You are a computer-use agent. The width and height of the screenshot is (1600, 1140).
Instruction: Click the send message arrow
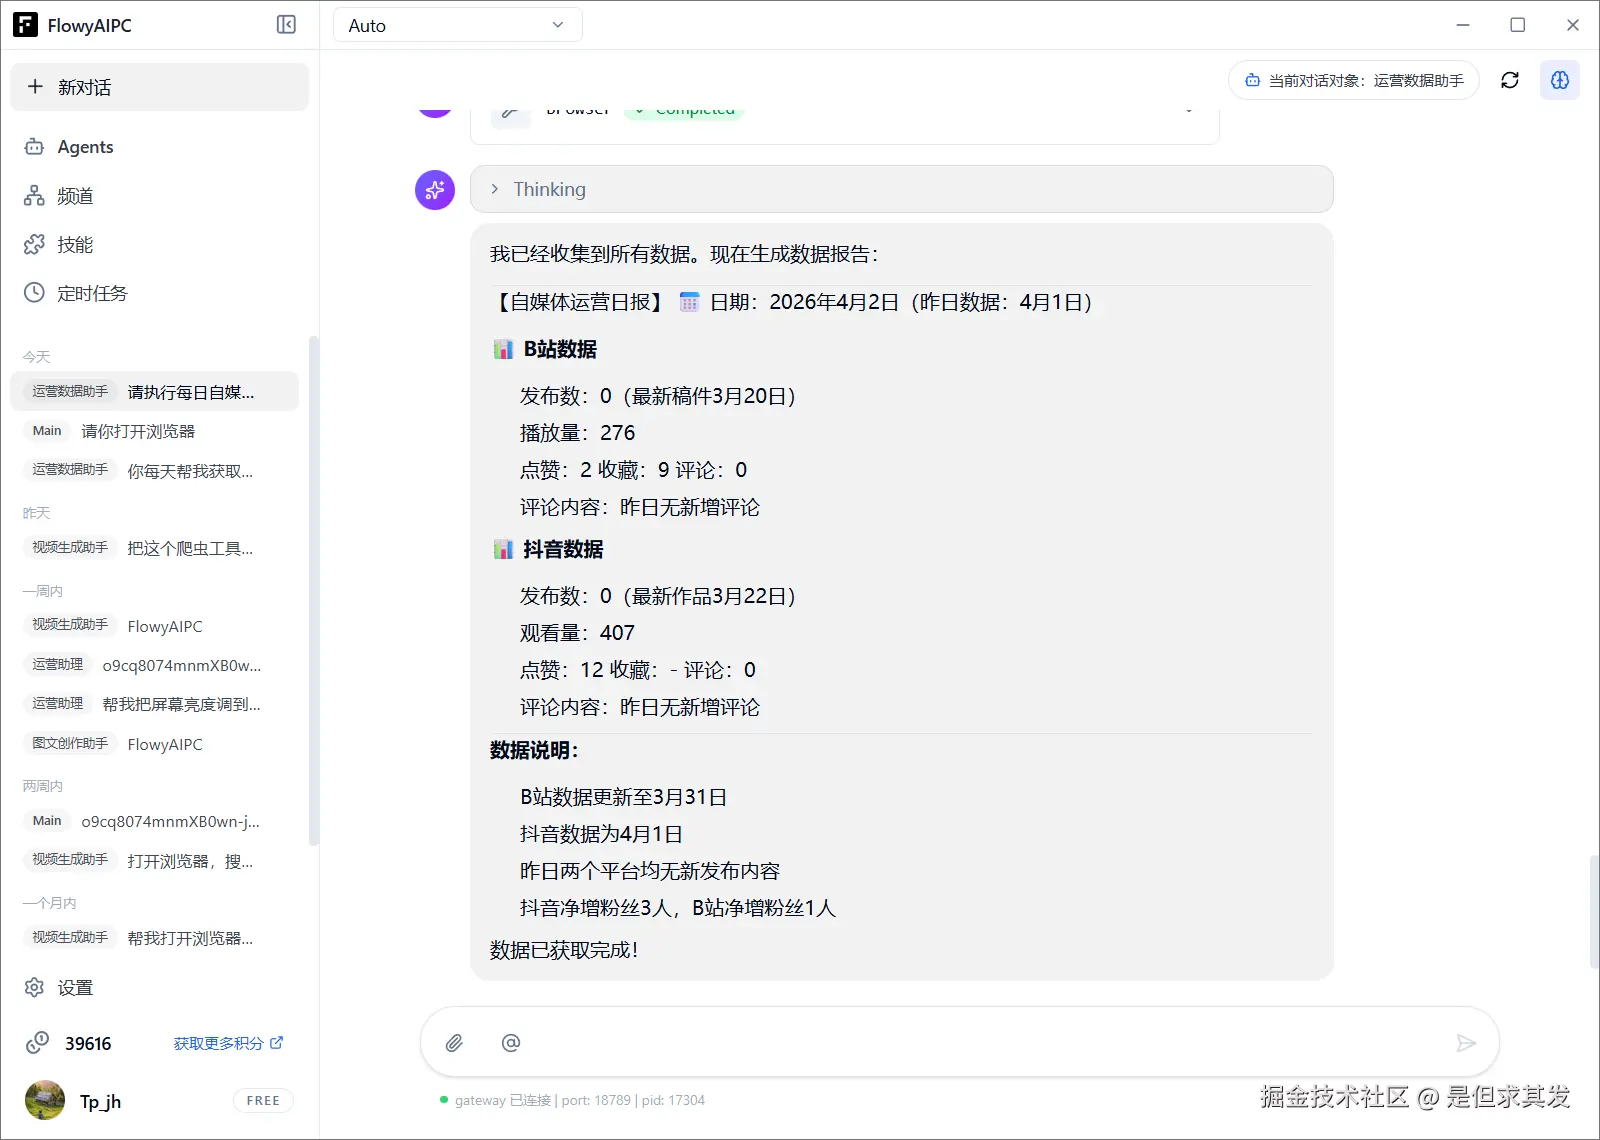tap(1466, 1042)
